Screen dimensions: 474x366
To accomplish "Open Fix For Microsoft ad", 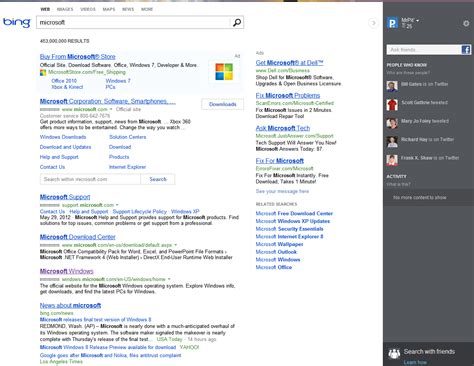I will coord(280,161).
